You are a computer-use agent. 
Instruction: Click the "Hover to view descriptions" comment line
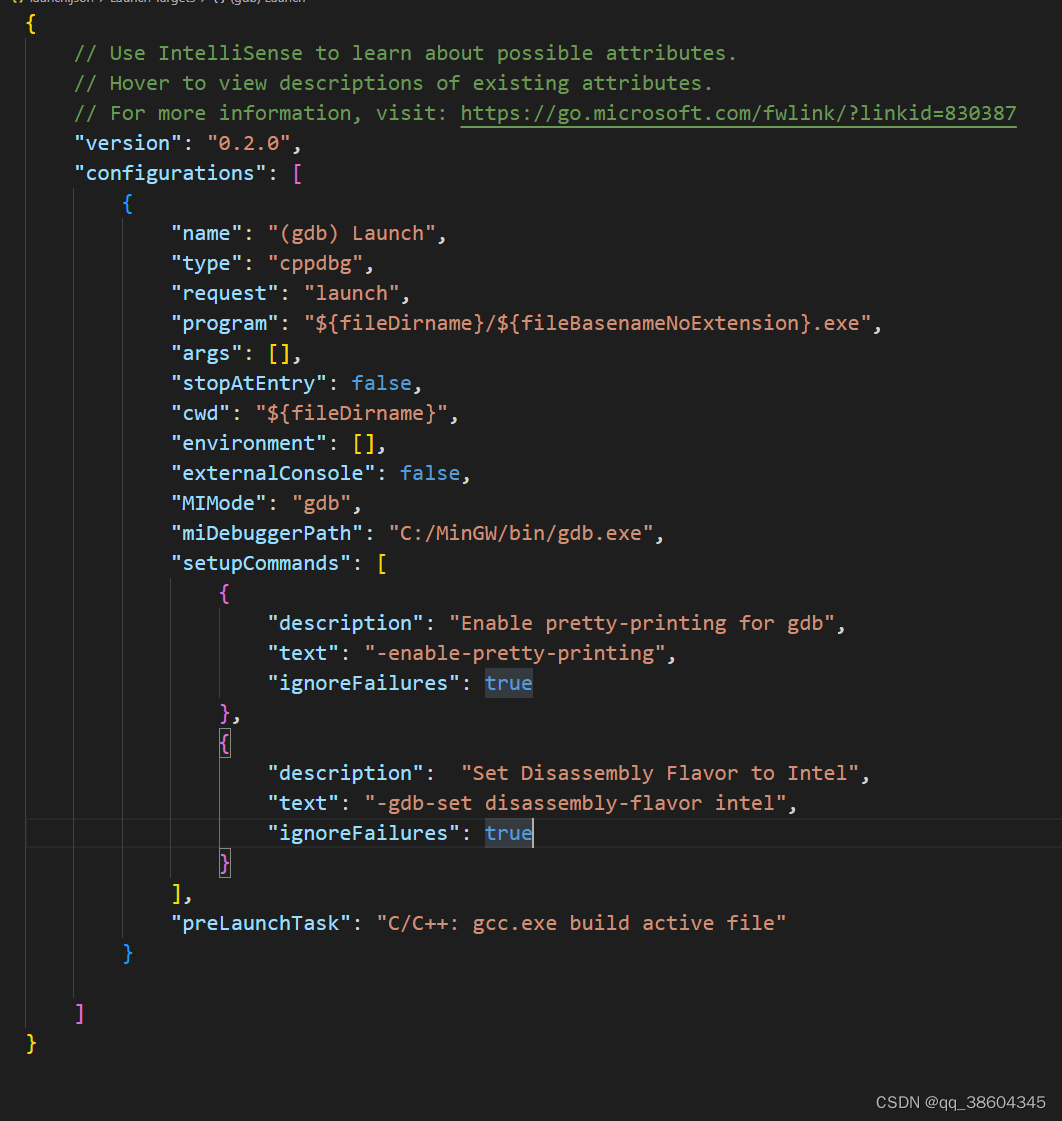click(x=393, y=84)
